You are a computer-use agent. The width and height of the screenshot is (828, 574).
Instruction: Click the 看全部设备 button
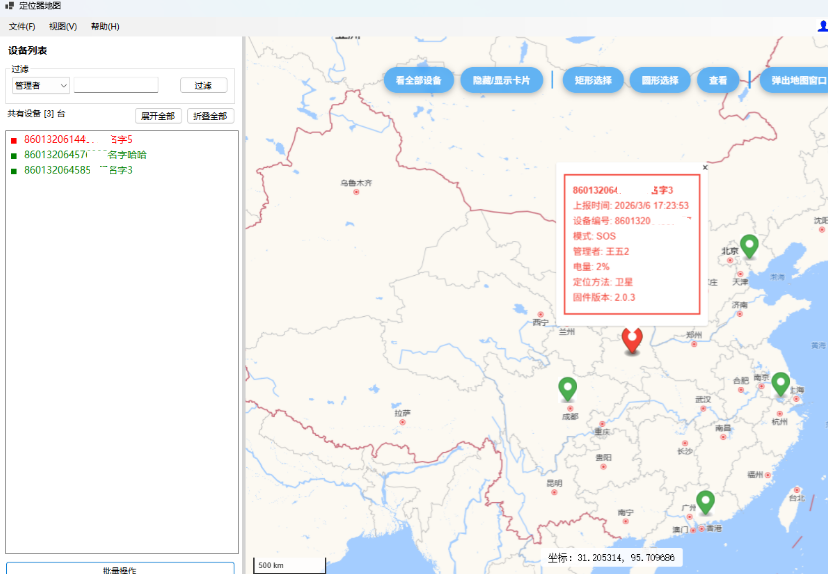pyautogui.click(x=418, y=80)
